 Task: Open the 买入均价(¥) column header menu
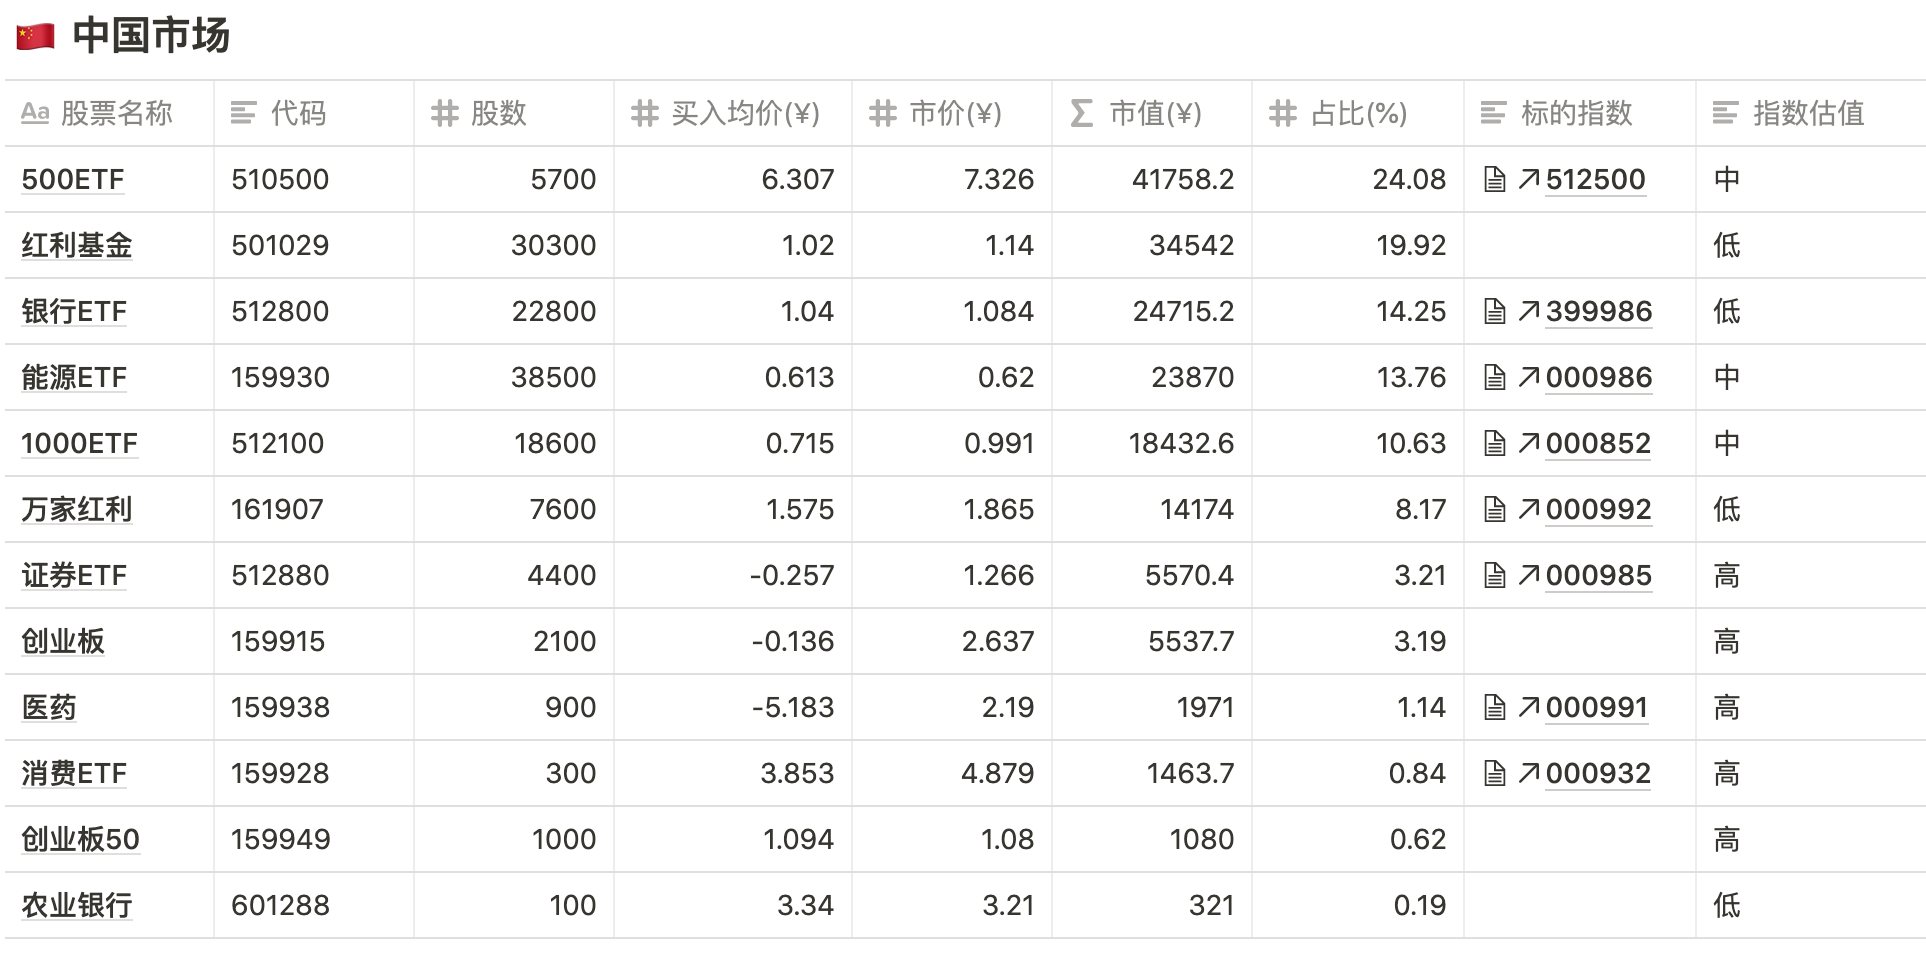point(745,113)
